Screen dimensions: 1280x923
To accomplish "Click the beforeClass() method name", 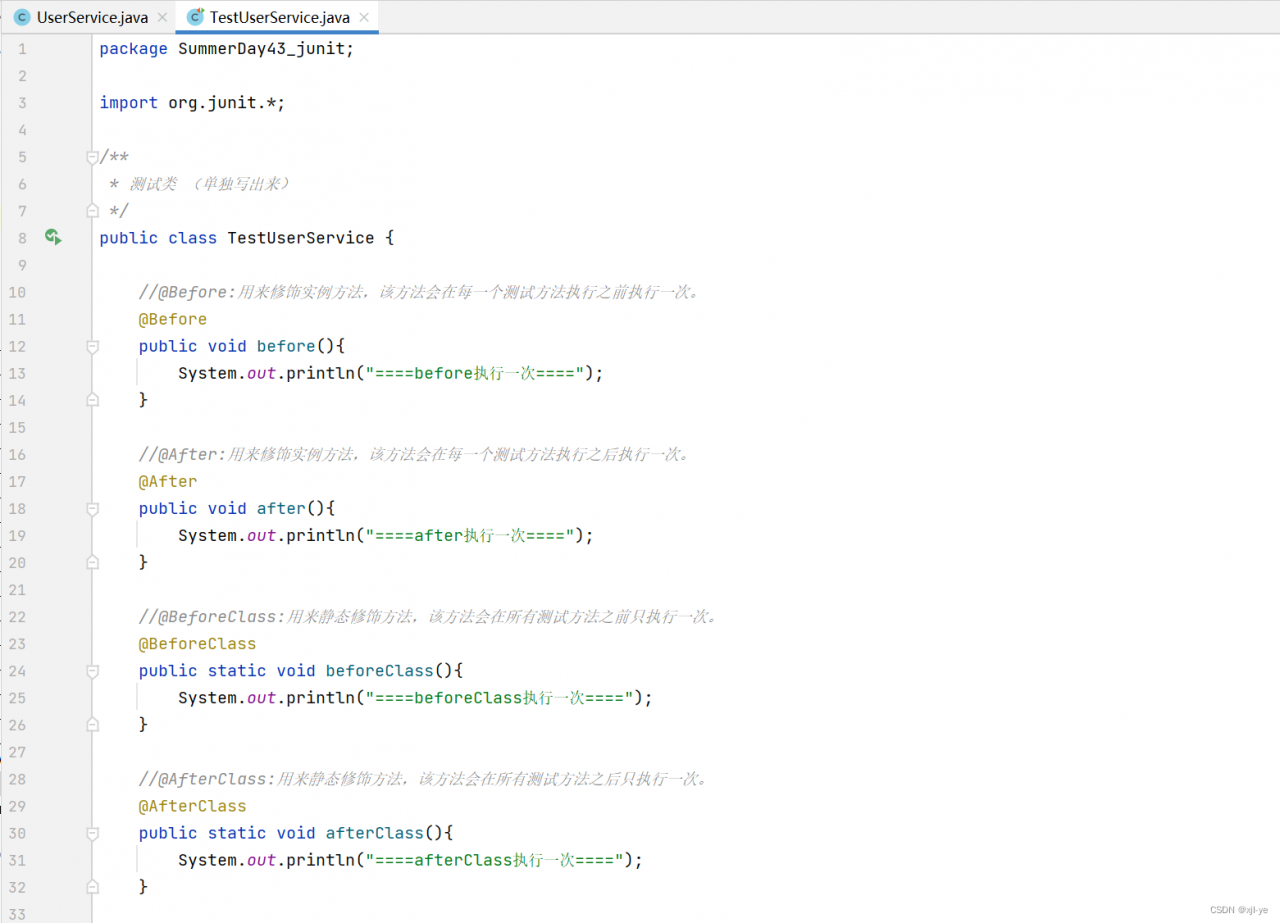I will tap(380, 670).
